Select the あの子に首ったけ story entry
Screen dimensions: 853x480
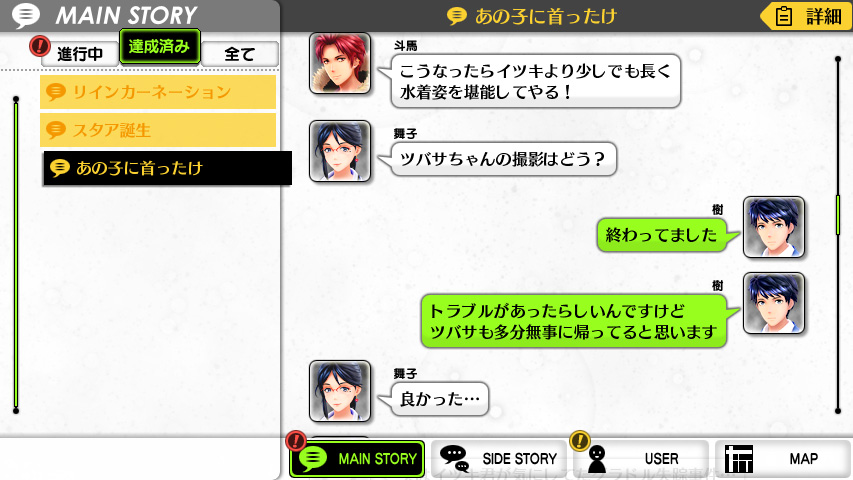[168, 168]
